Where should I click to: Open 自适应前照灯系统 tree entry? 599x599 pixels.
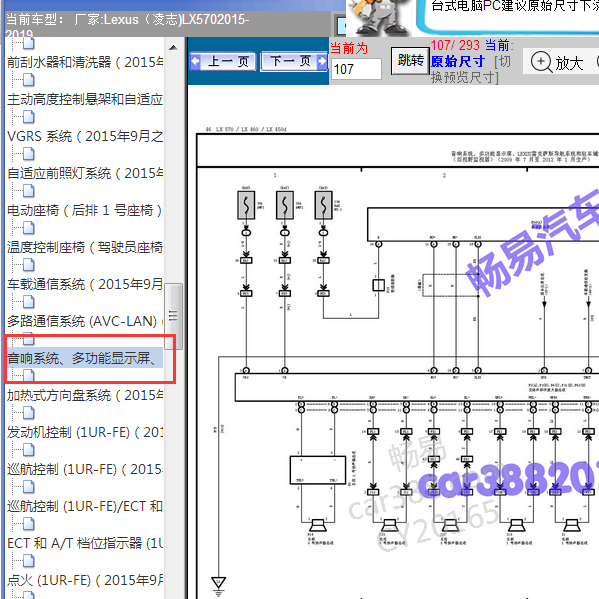85,173
